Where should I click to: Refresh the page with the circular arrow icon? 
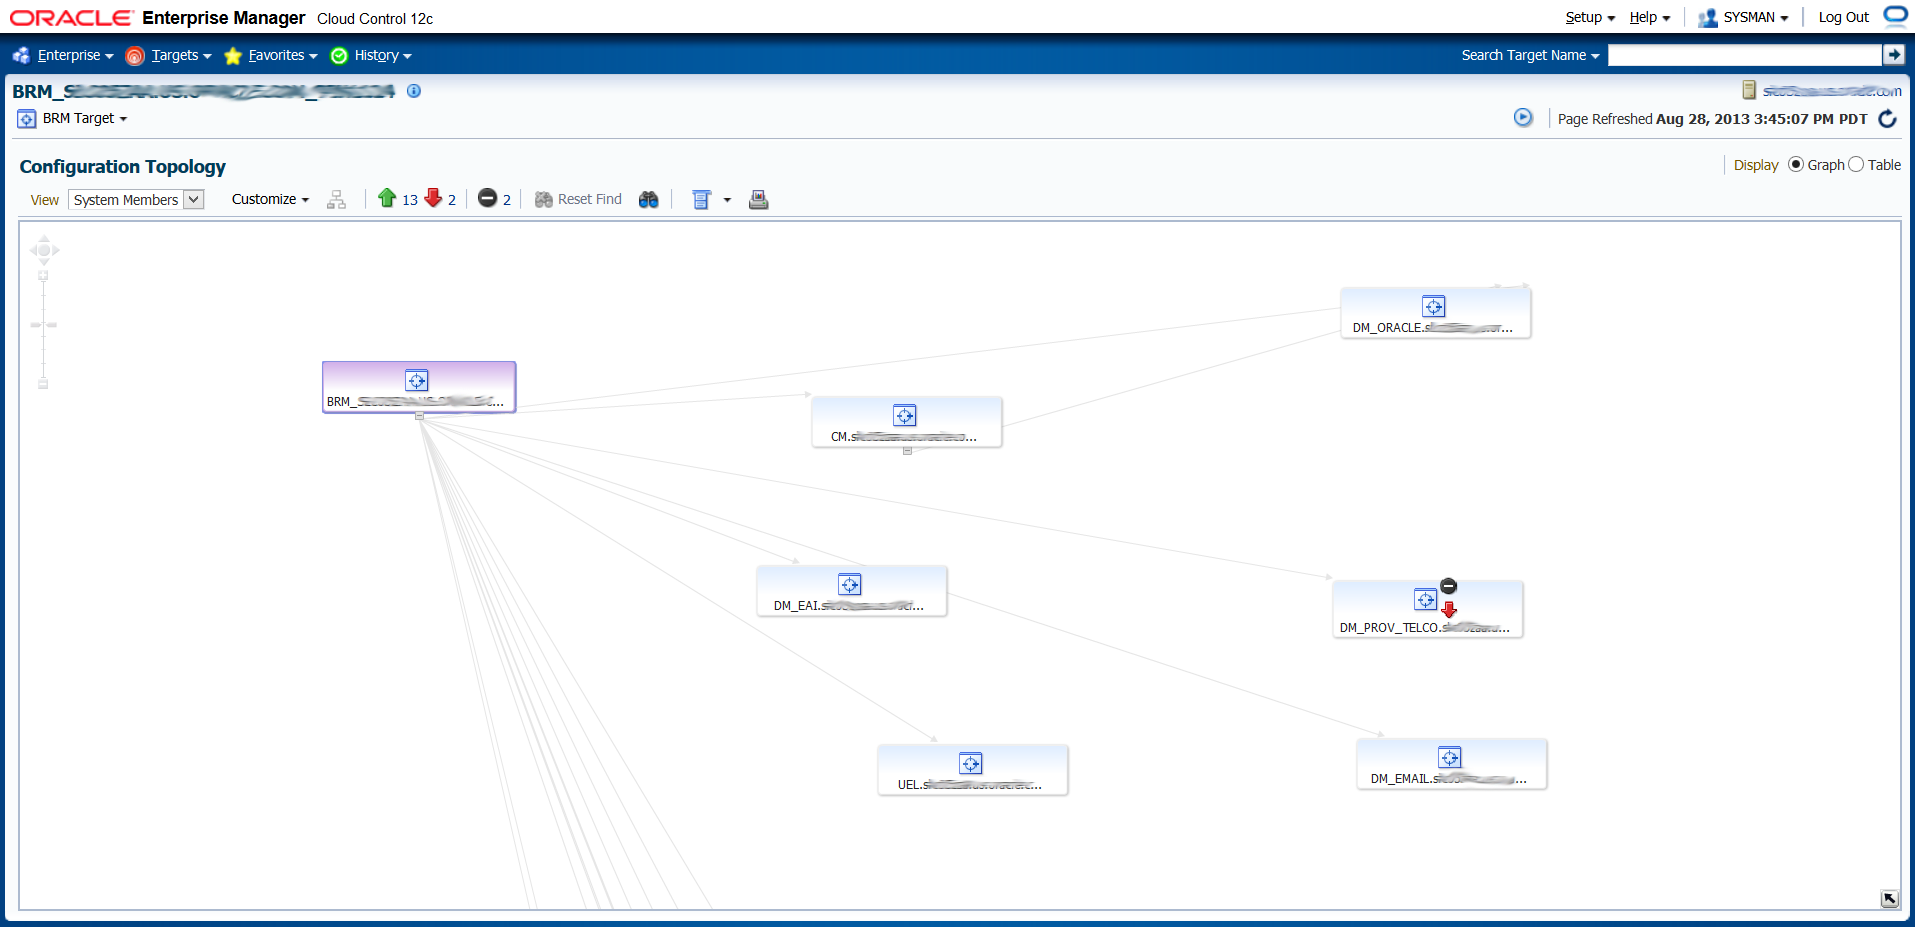point(1887,119)
